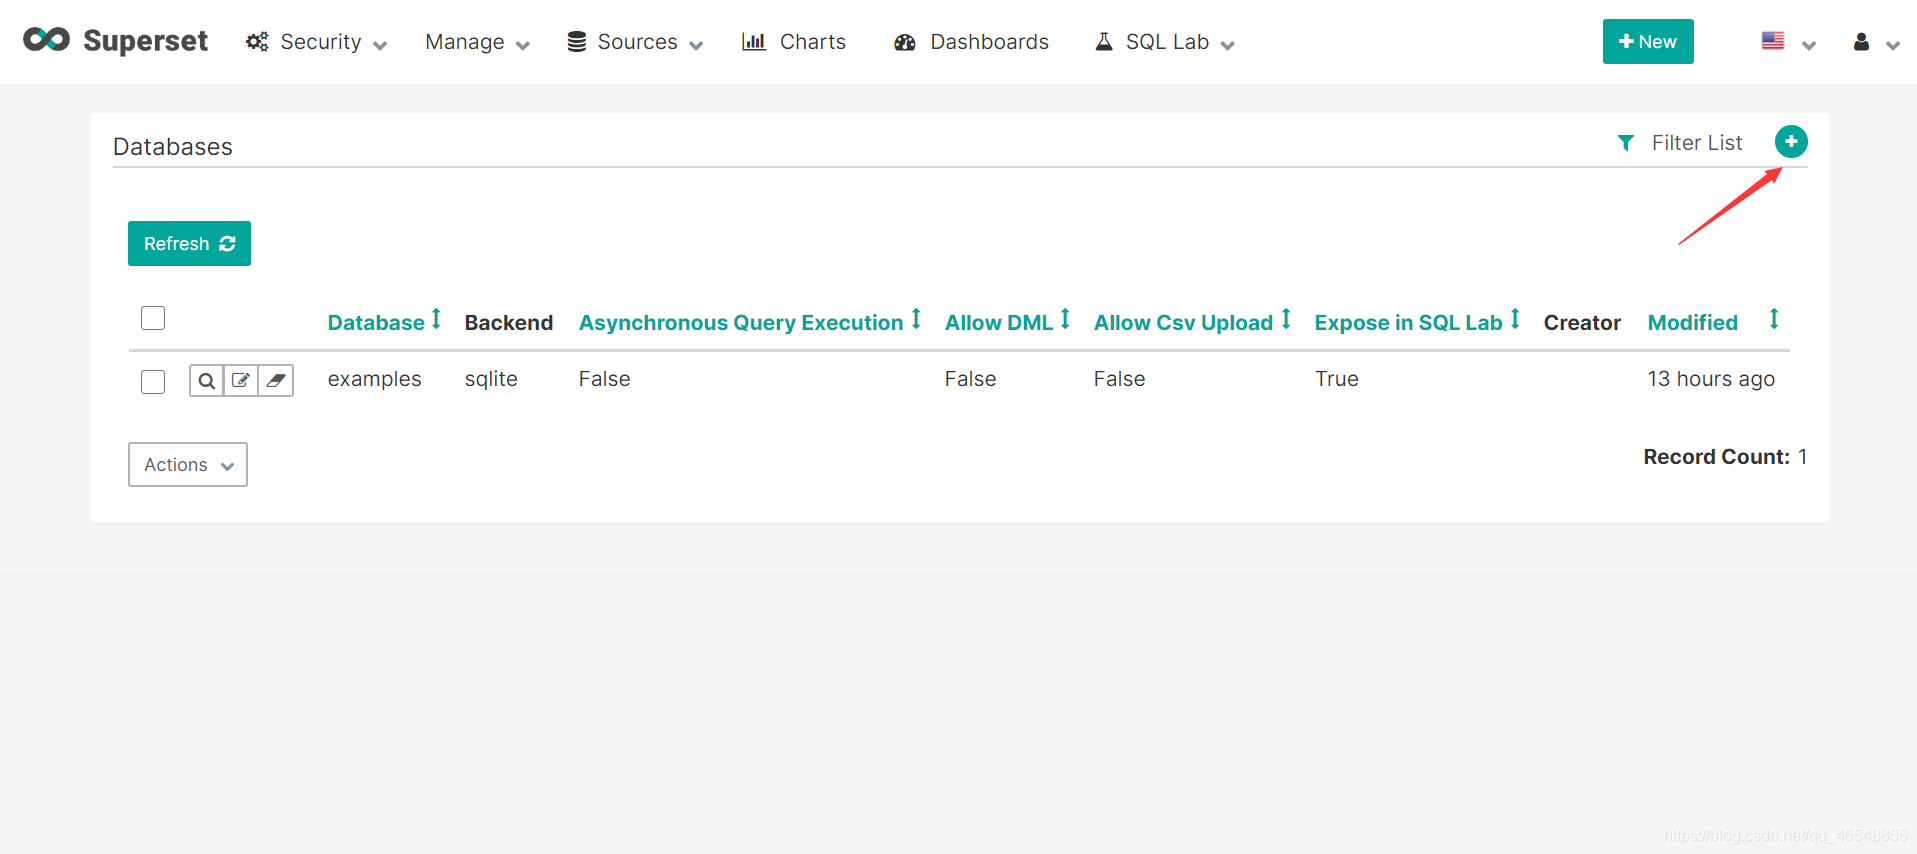Click the Expose in SQL Lab header
This screenshot has width=1917, height=854.
1408,323
